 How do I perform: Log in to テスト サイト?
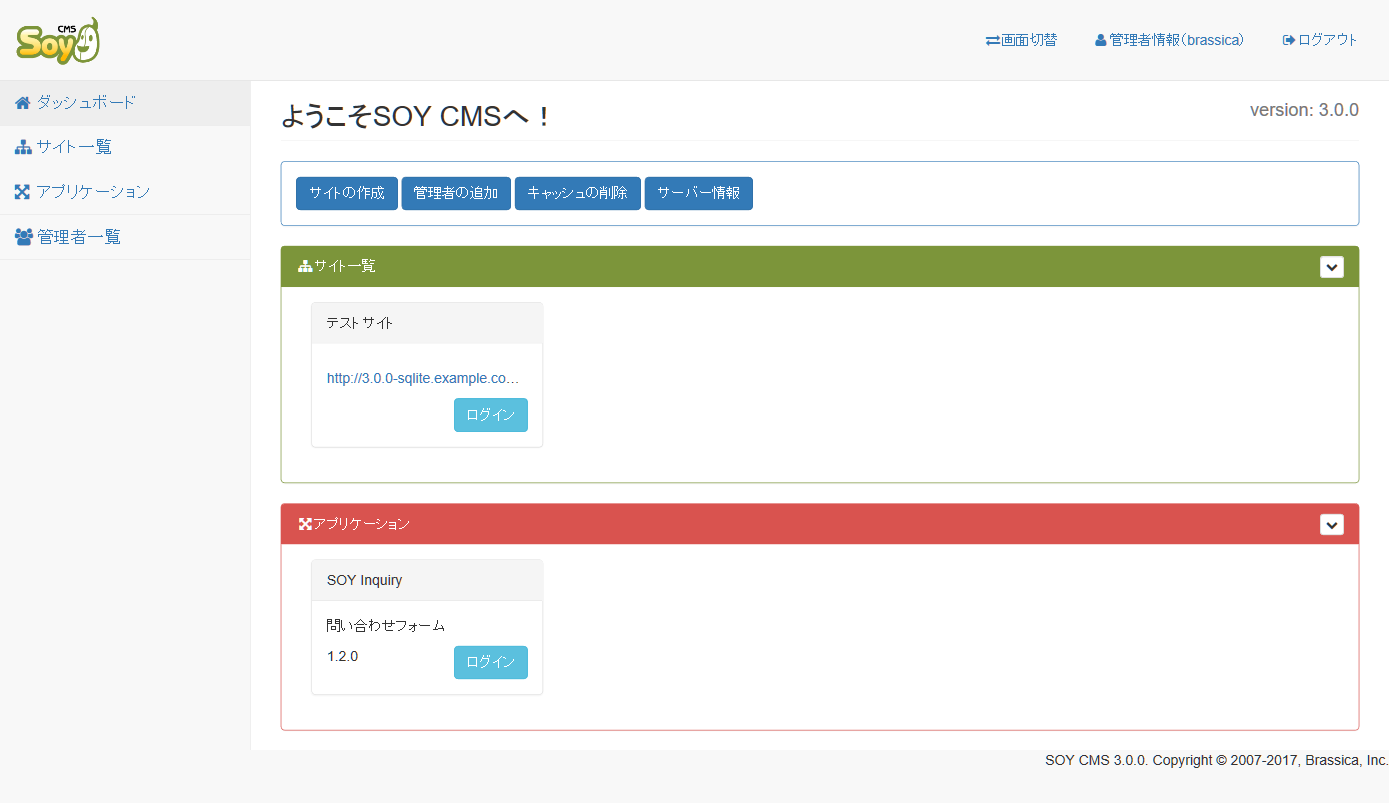(491, 415)
